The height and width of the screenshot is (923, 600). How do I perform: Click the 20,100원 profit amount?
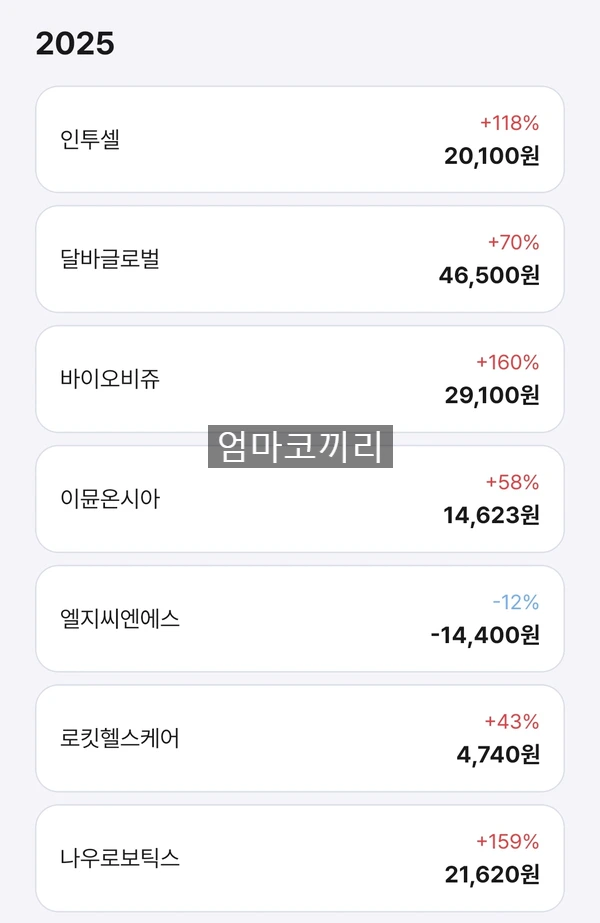pos(492,156)
